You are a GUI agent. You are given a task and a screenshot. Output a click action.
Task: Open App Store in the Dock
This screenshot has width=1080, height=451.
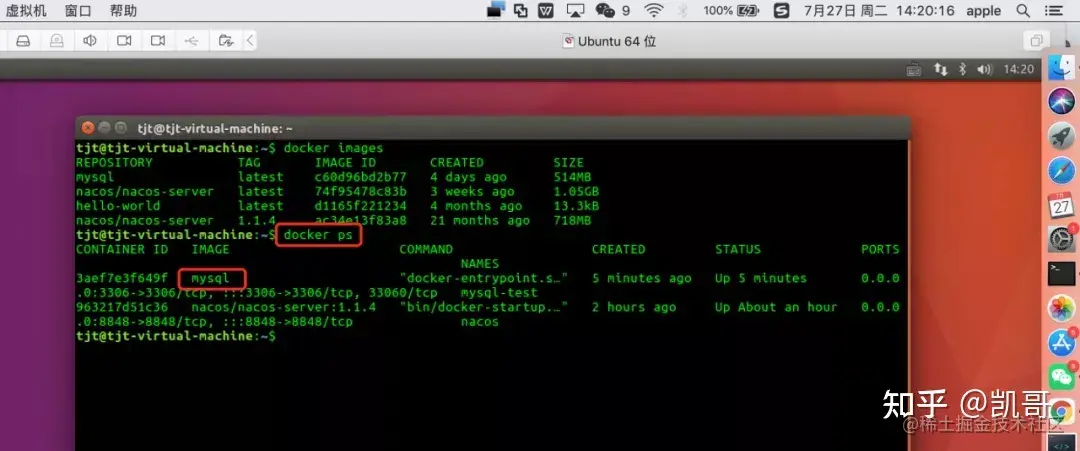tap(1061, 342)
